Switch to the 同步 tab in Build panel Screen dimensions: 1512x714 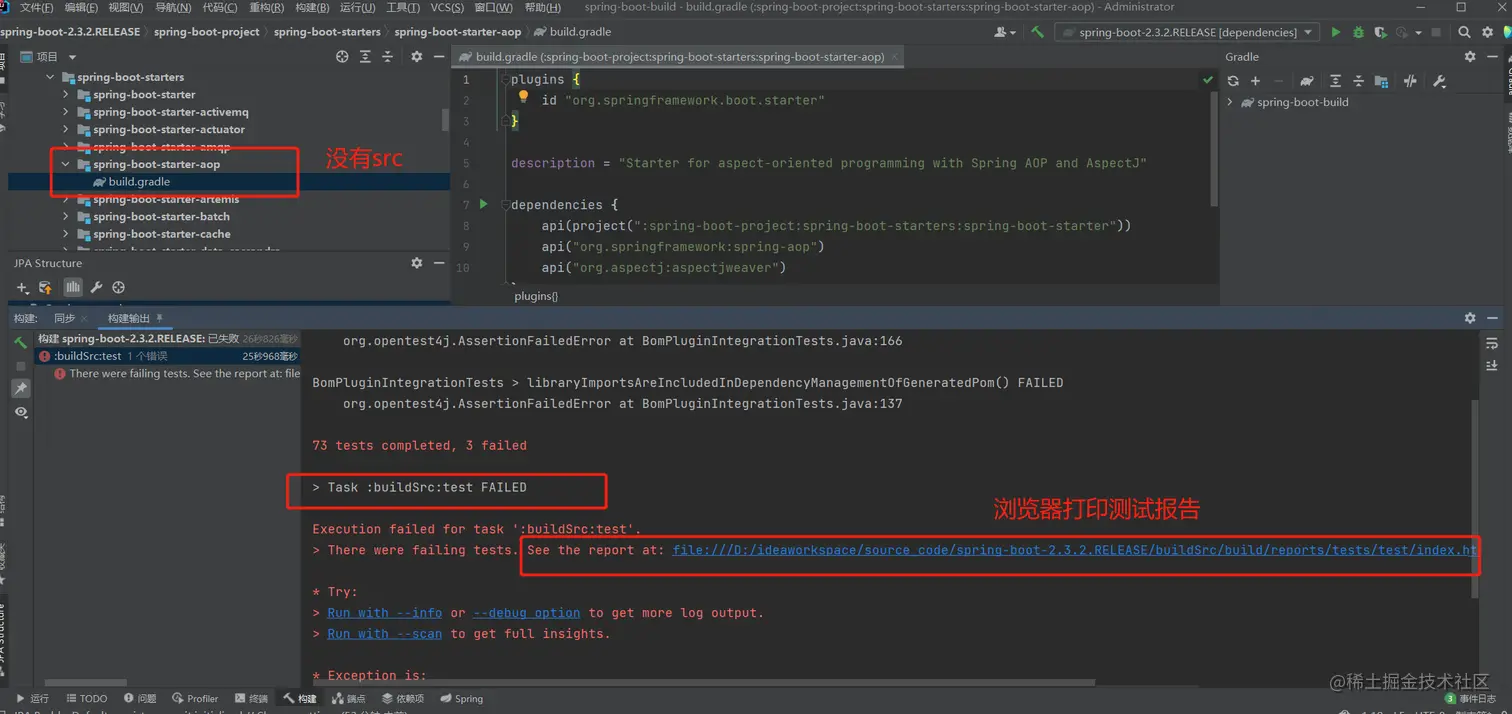(x=65, y=318)
